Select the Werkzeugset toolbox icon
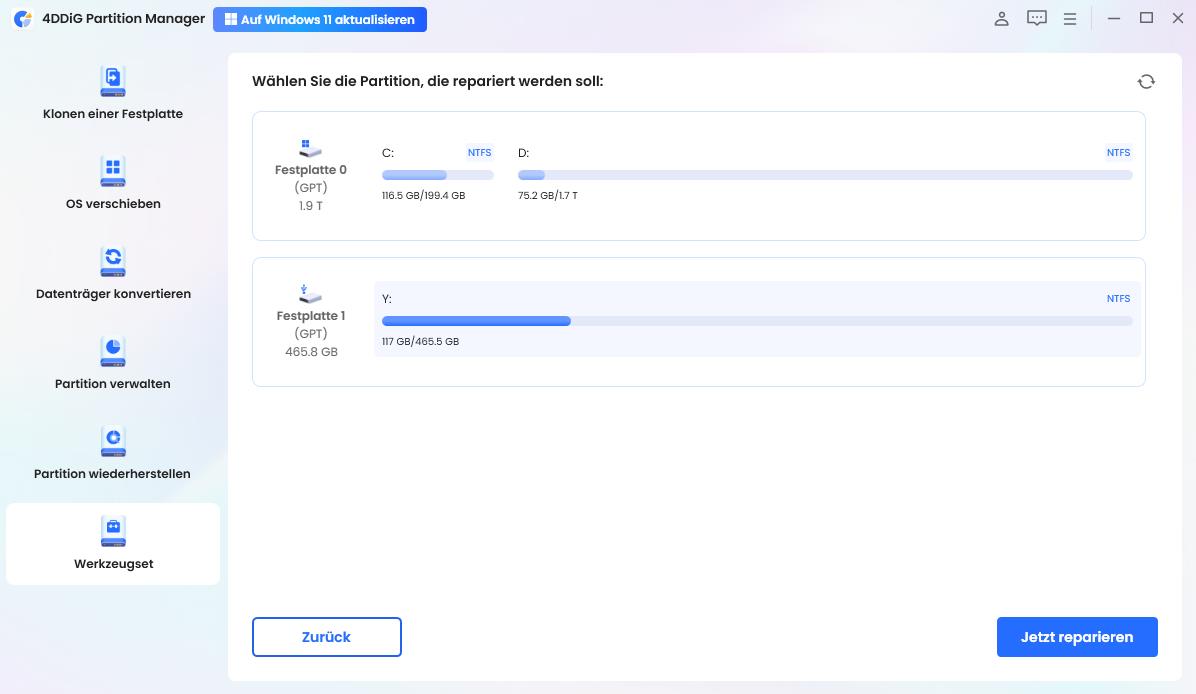This screenshot has width=1196, height=694. [x=113, y=531]
